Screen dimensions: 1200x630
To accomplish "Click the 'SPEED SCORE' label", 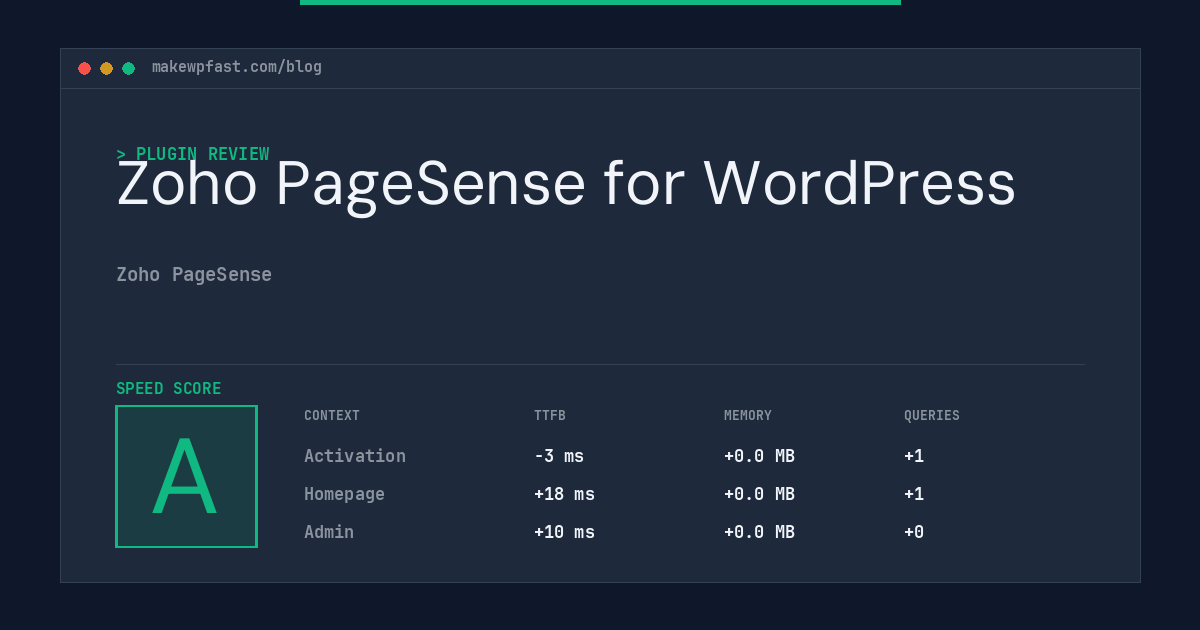I will coord(169,389).
